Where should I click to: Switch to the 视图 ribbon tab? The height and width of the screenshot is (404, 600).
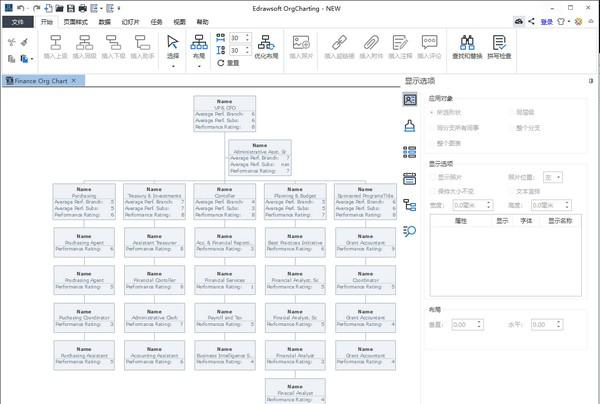click(x=179, y=22)
